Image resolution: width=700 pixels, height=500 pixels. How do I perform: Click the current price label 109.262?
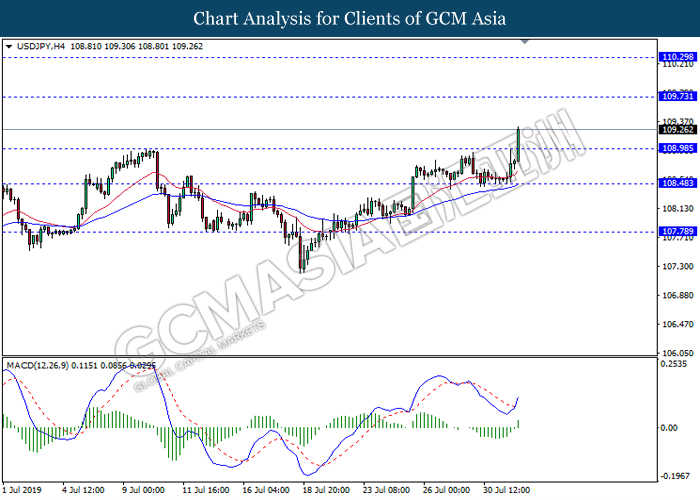(678, 129)
